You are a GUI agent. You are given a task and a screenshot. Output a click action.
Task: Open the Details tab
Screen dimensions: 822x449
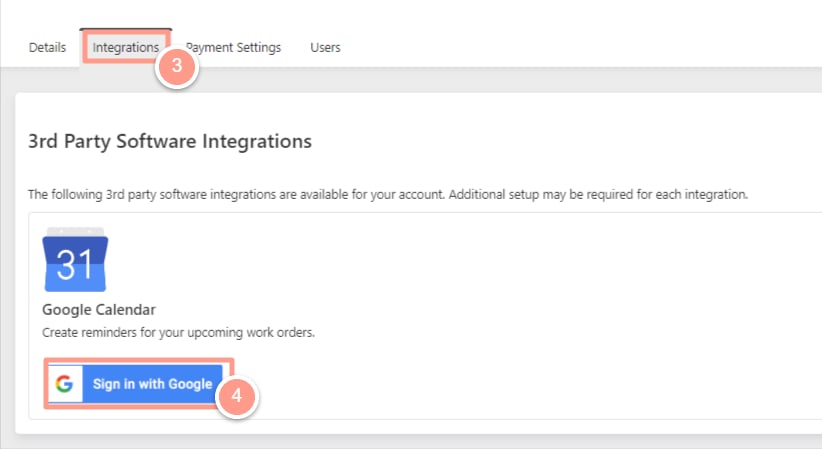tap(47, 47)
